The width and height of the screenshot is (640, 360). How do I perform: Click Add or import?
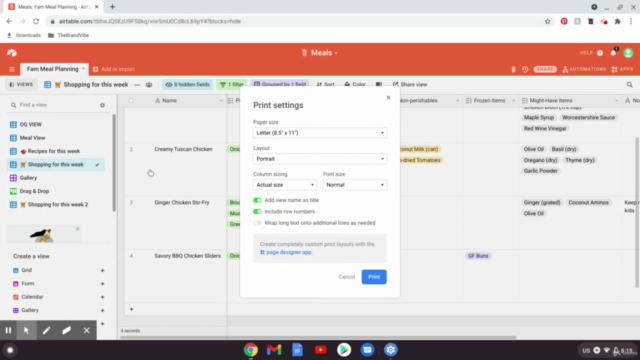pos(114,69)
